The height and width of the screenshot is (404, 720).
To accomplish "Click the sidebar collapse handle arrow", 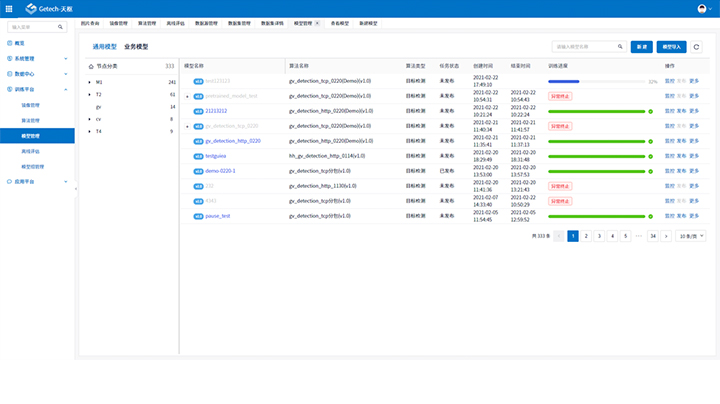I will pos(77,190).
